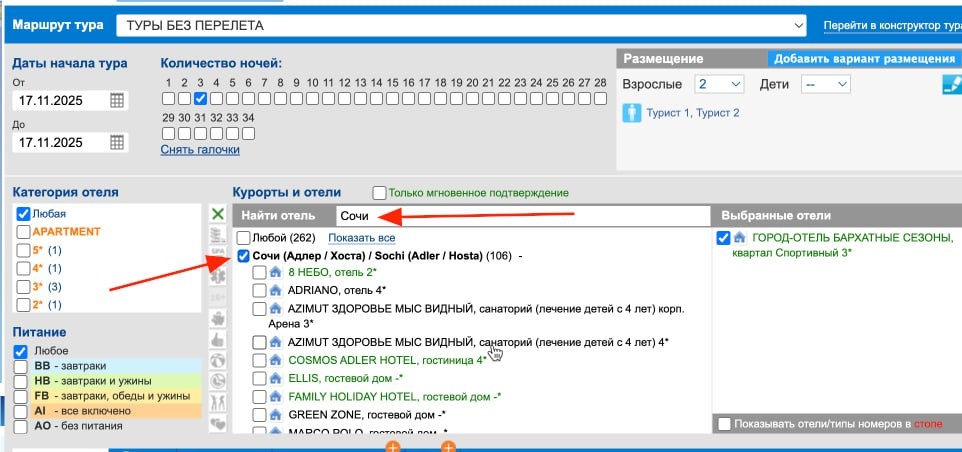962x452 pixels.
Task: Toggle the beach ball filter icon
Action: [x=218, y=361]
